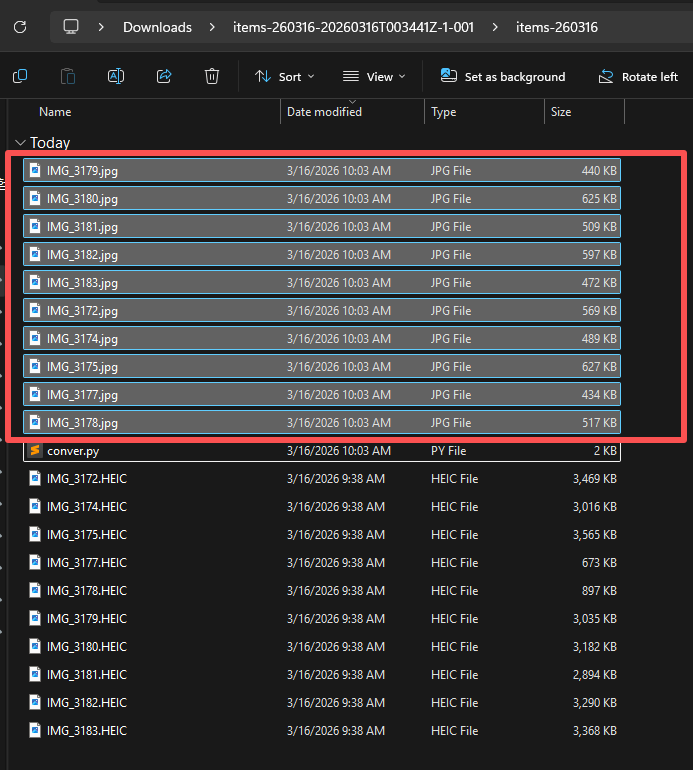This screenshot has width=693, height=770.
Task: Open the Sort dropdown menu
Action: click(x=284, y=76)
